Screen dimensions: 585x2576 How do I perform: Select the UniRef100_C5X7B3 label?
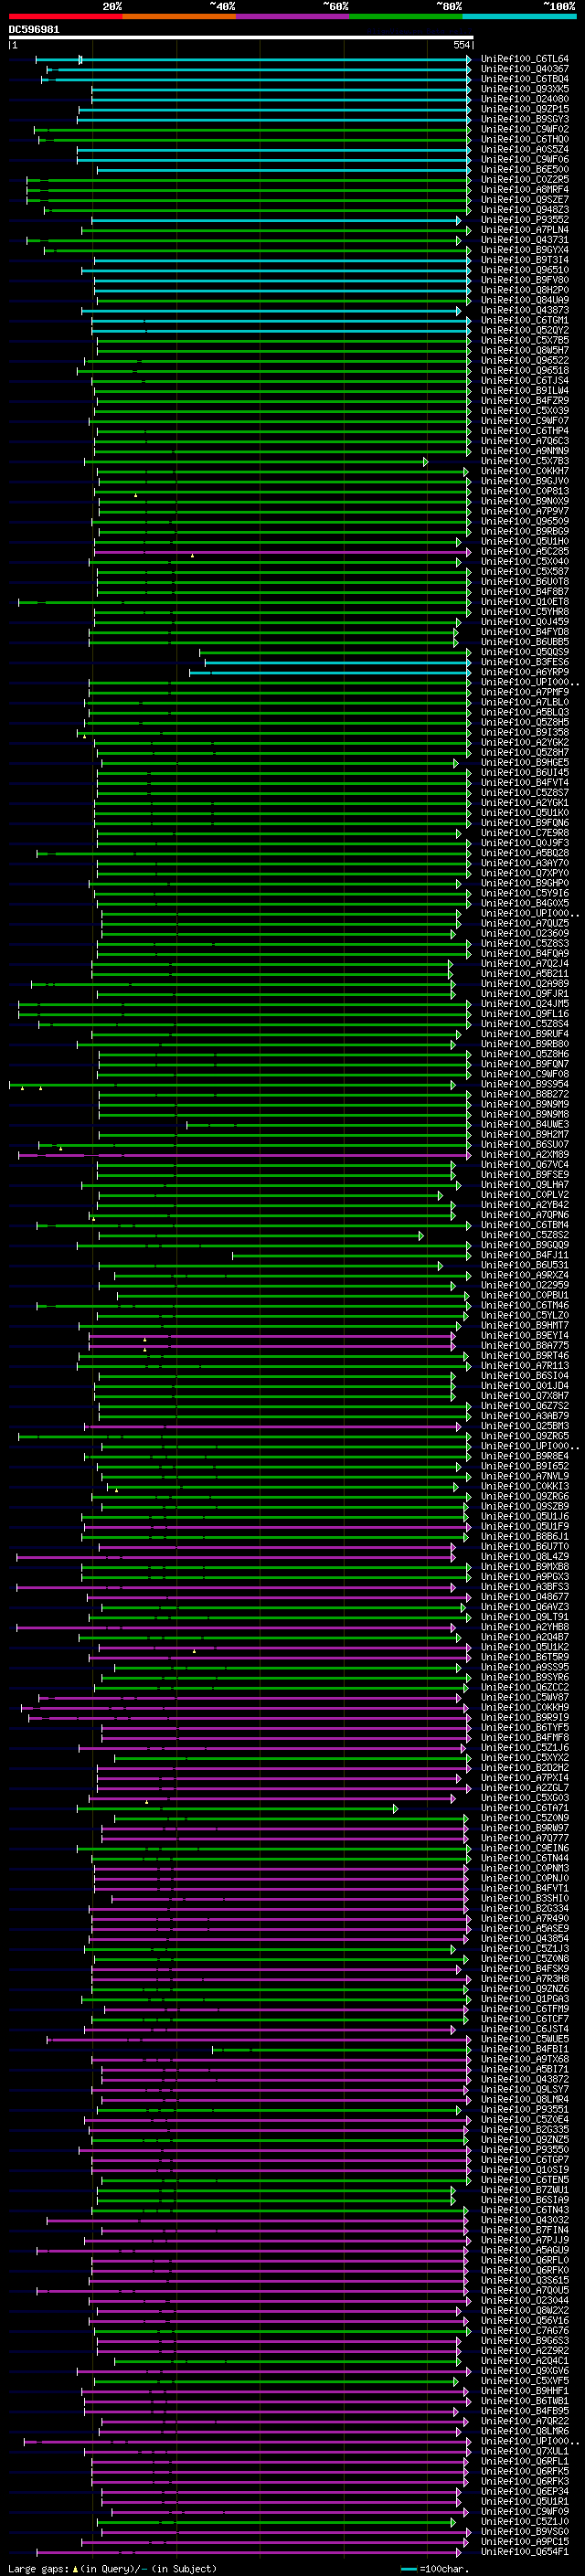click(524, 461)
